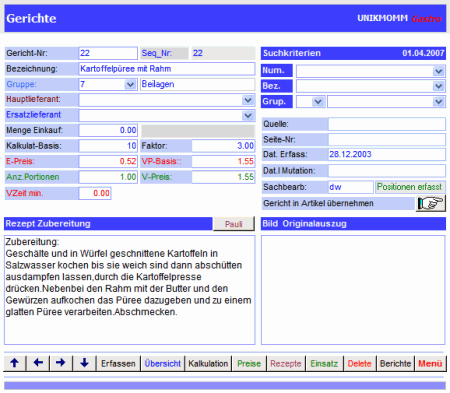Click the Positionen erfasst button
This screenshot has width=450, height=393.
click(x=410, y=187)
